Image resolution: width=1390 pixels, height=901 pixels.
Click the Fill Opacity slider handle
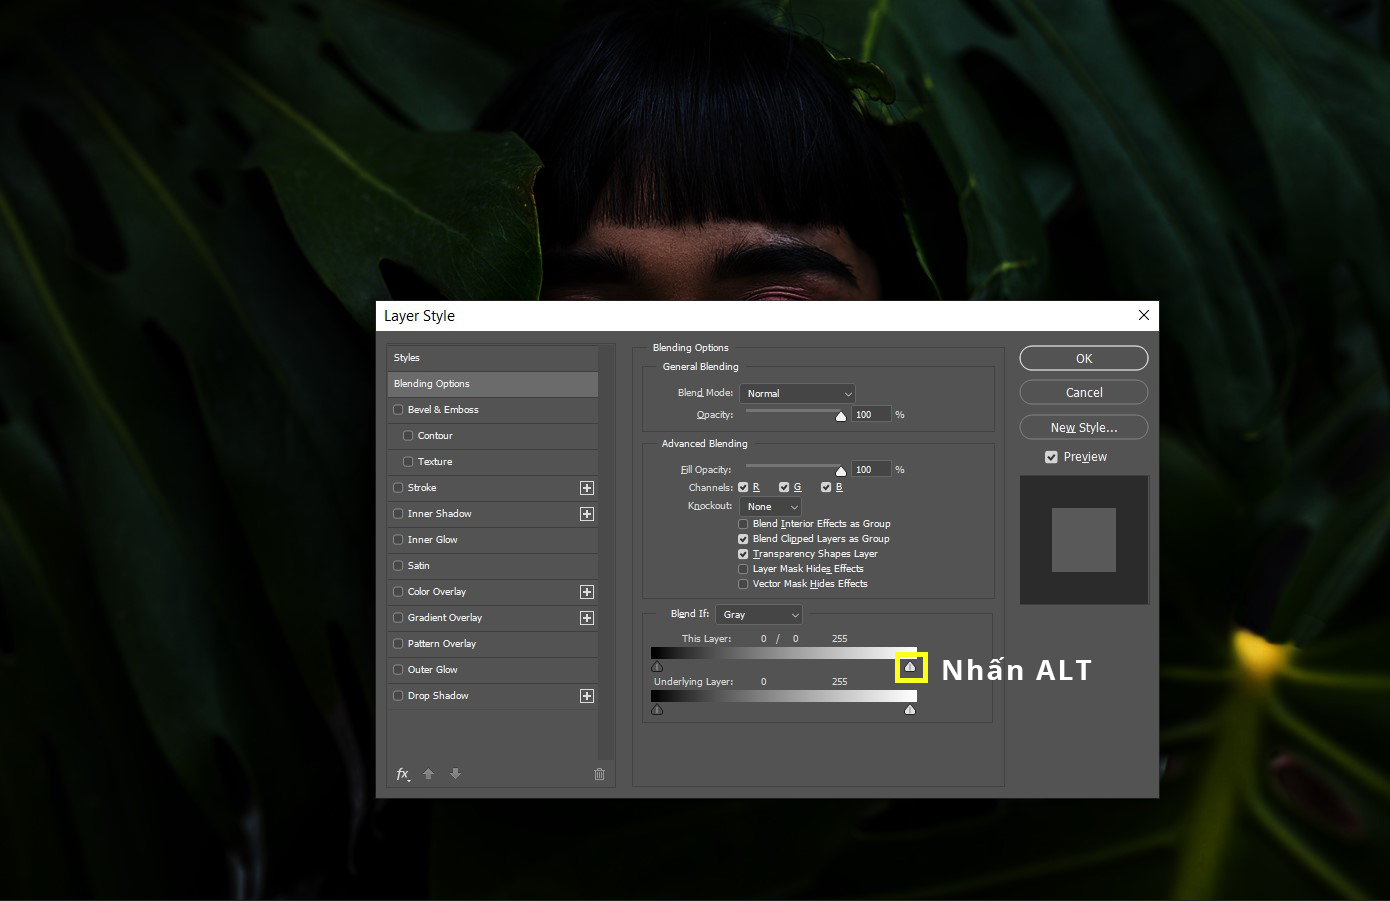click(x=841, y=471)
